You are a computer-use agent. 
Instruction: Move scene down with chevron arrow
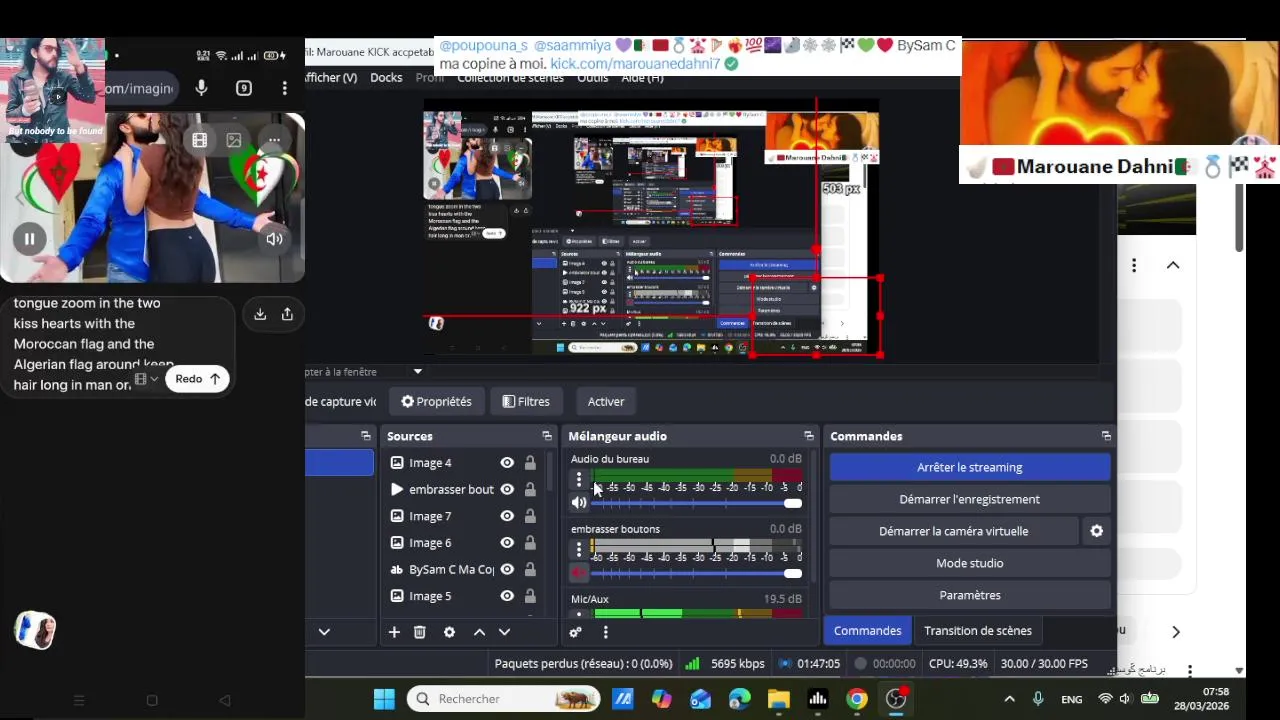click(324, 632)
